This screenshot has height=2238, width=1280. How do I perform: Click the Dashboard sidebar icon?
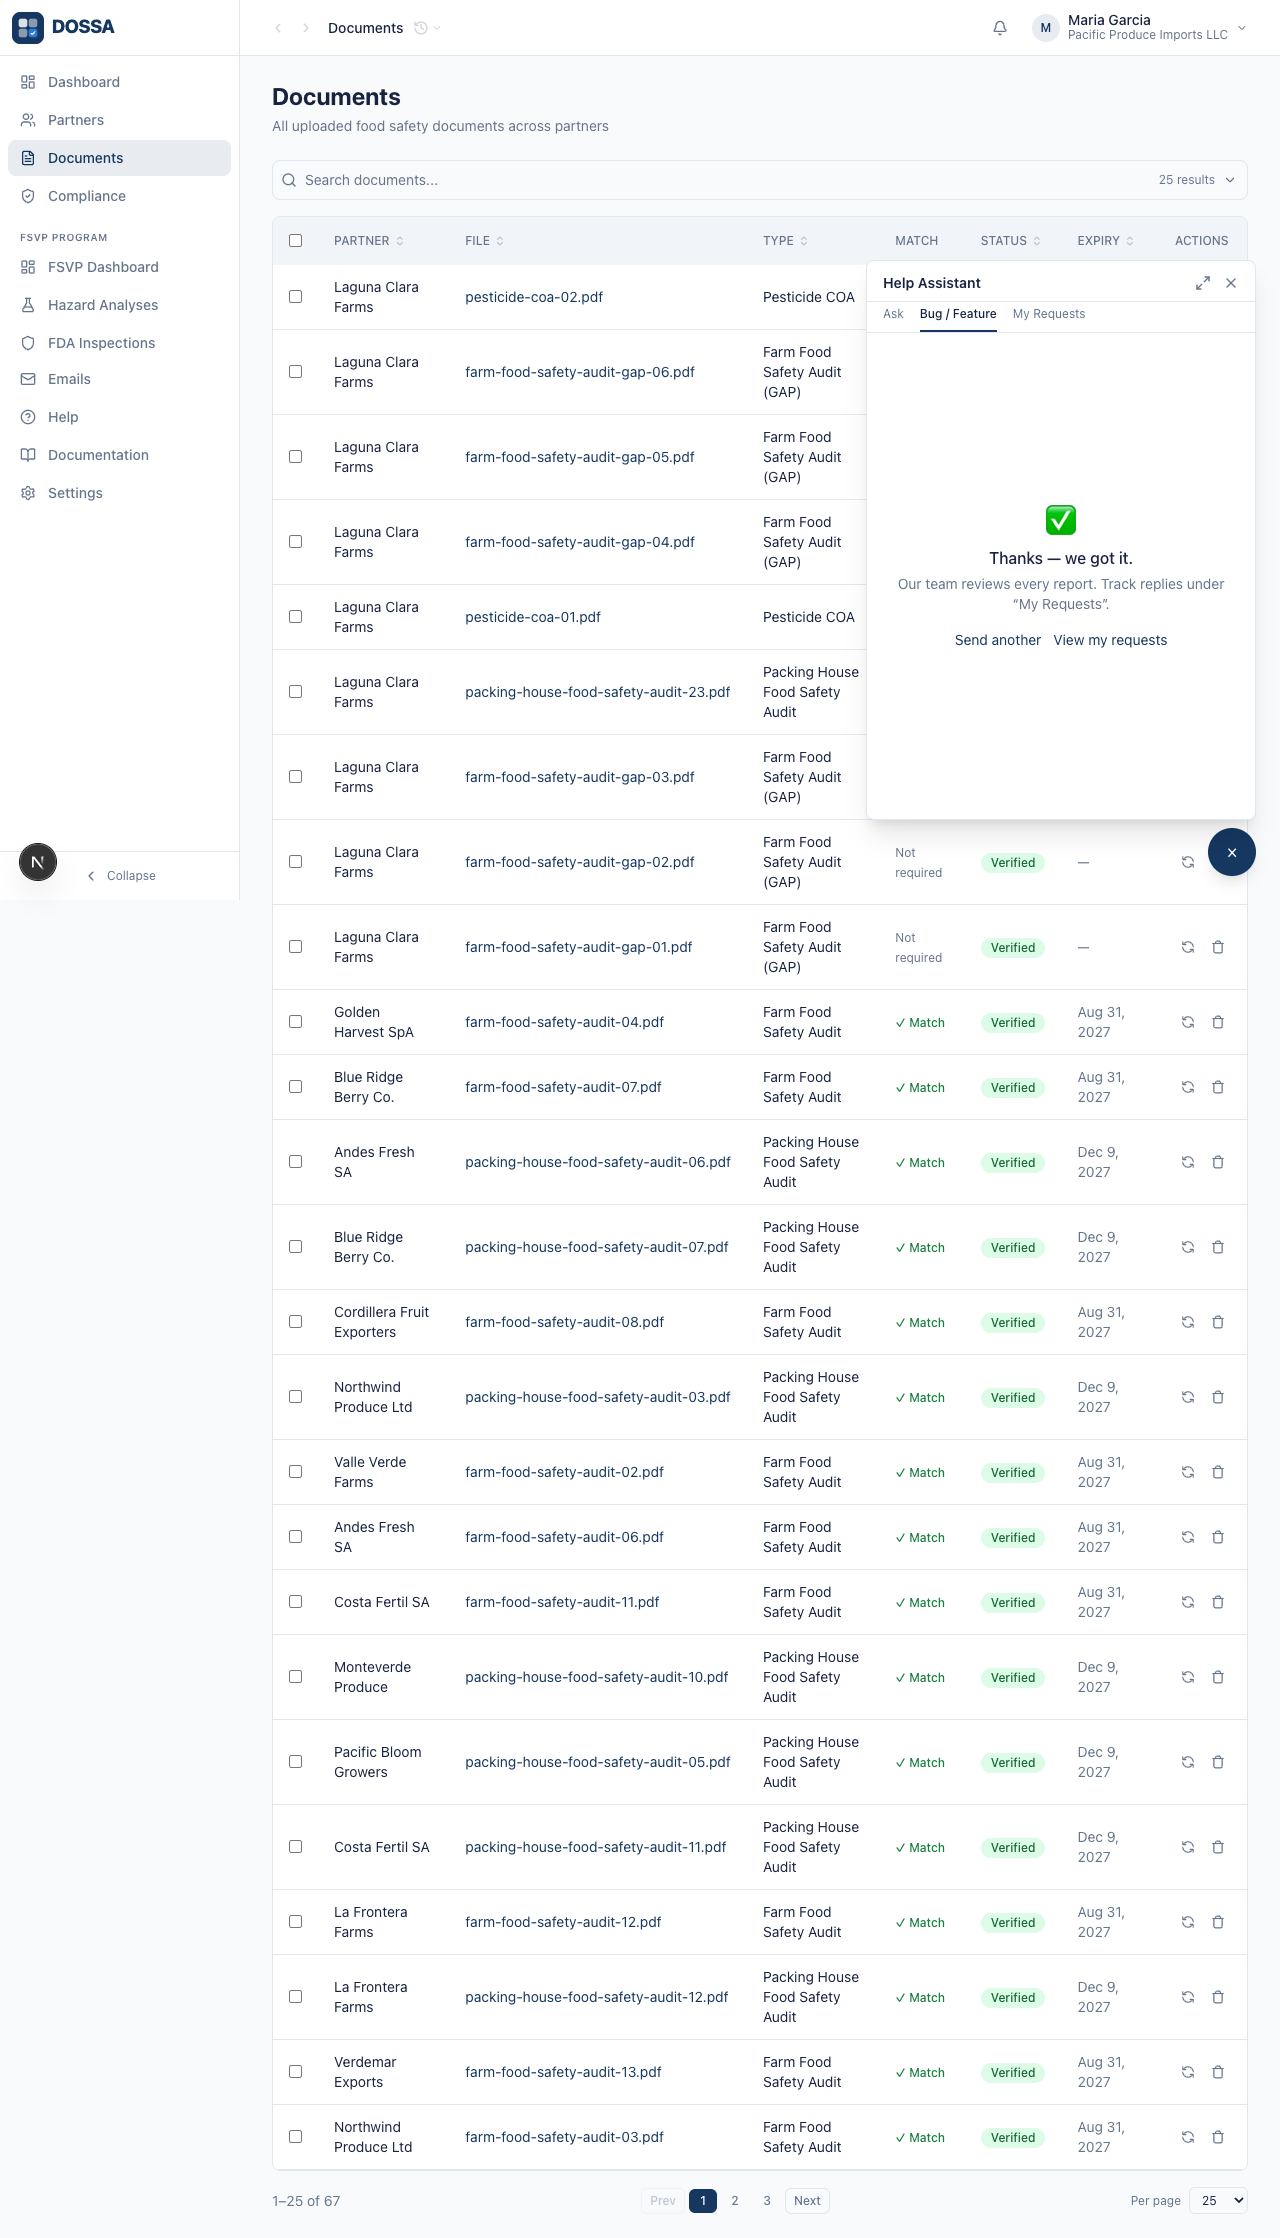pyautogui.click(x=28, y=82)
